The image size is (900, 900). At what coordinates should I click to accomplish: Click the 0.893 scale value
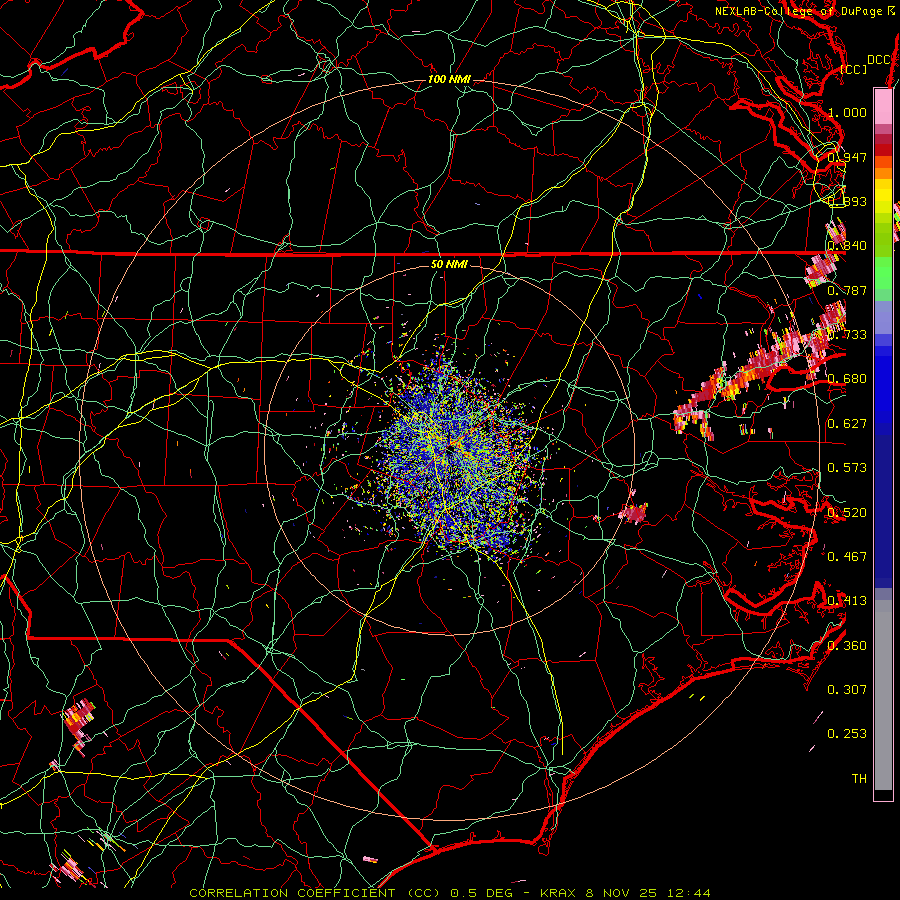pos(847,201)
